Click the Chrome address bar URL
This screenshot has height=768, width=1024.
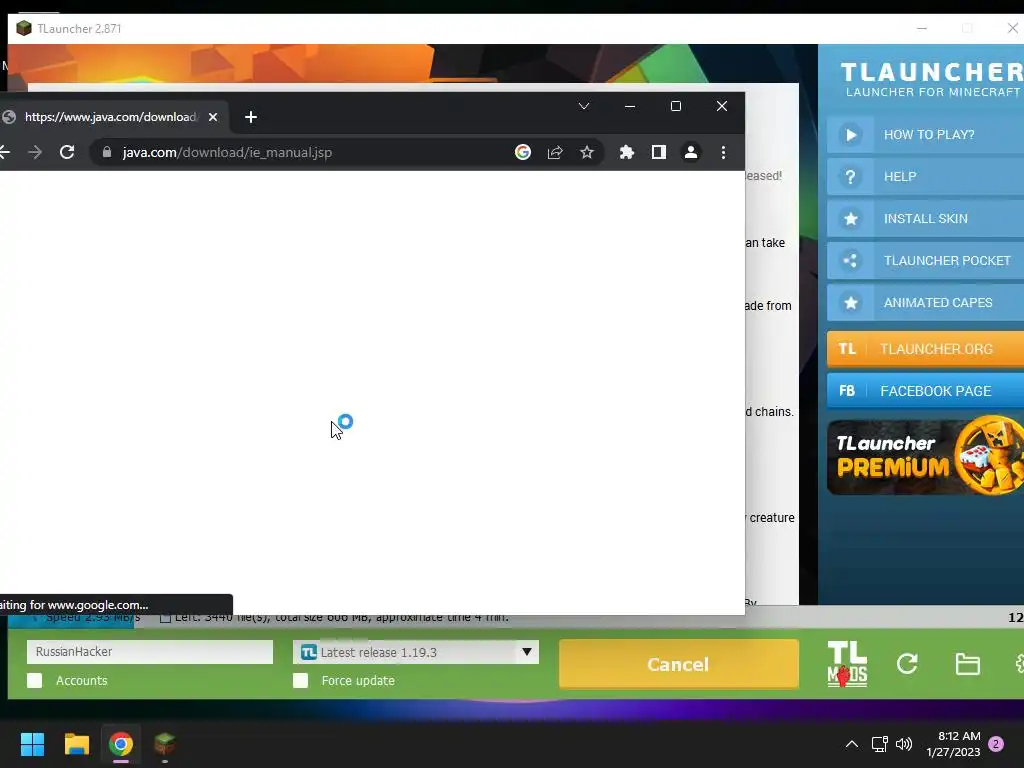click(x=227, y=152)
